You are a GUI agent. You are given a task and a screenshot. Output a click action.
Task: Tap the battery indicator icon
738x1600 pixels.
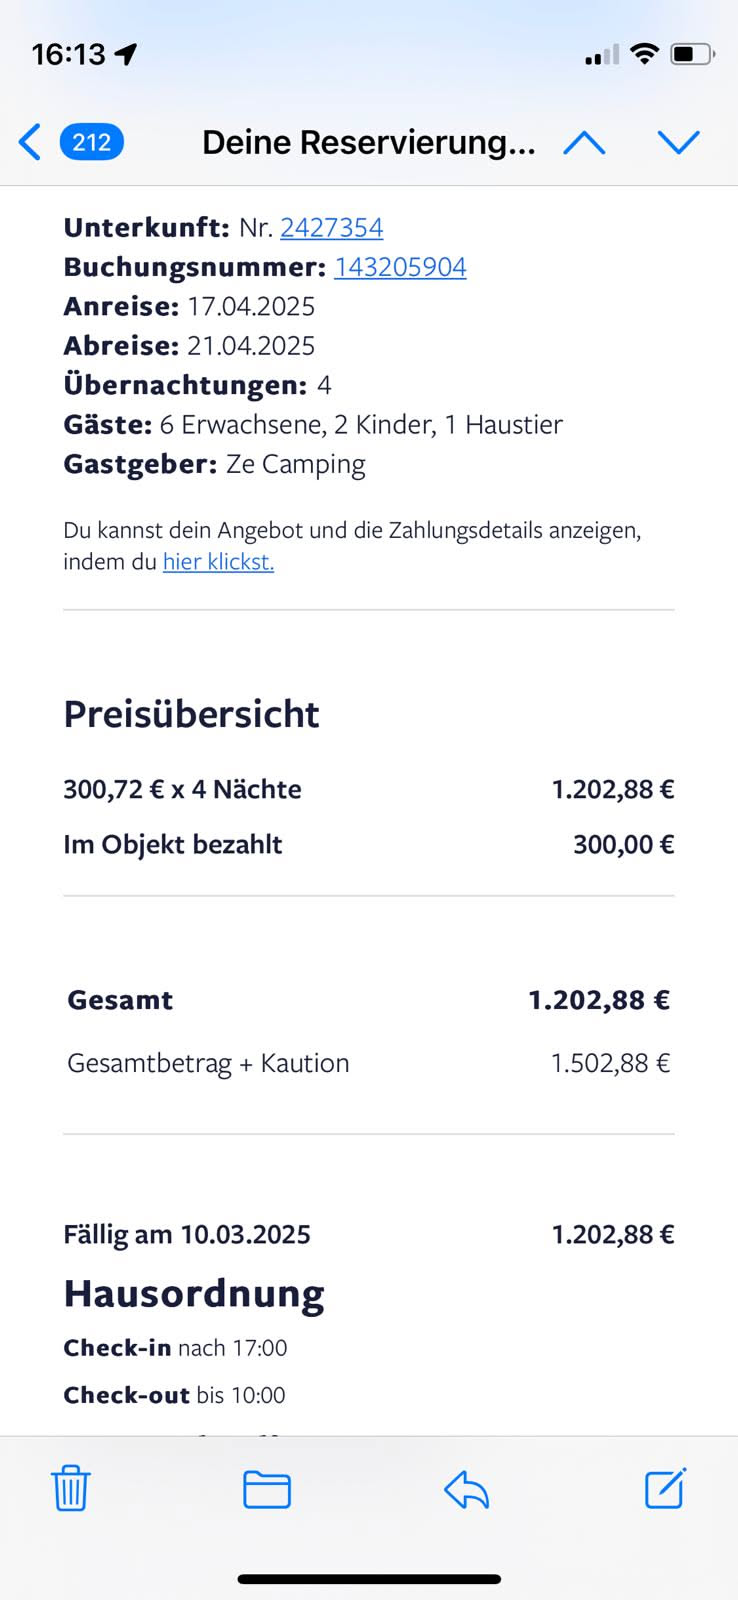point(692,54)
